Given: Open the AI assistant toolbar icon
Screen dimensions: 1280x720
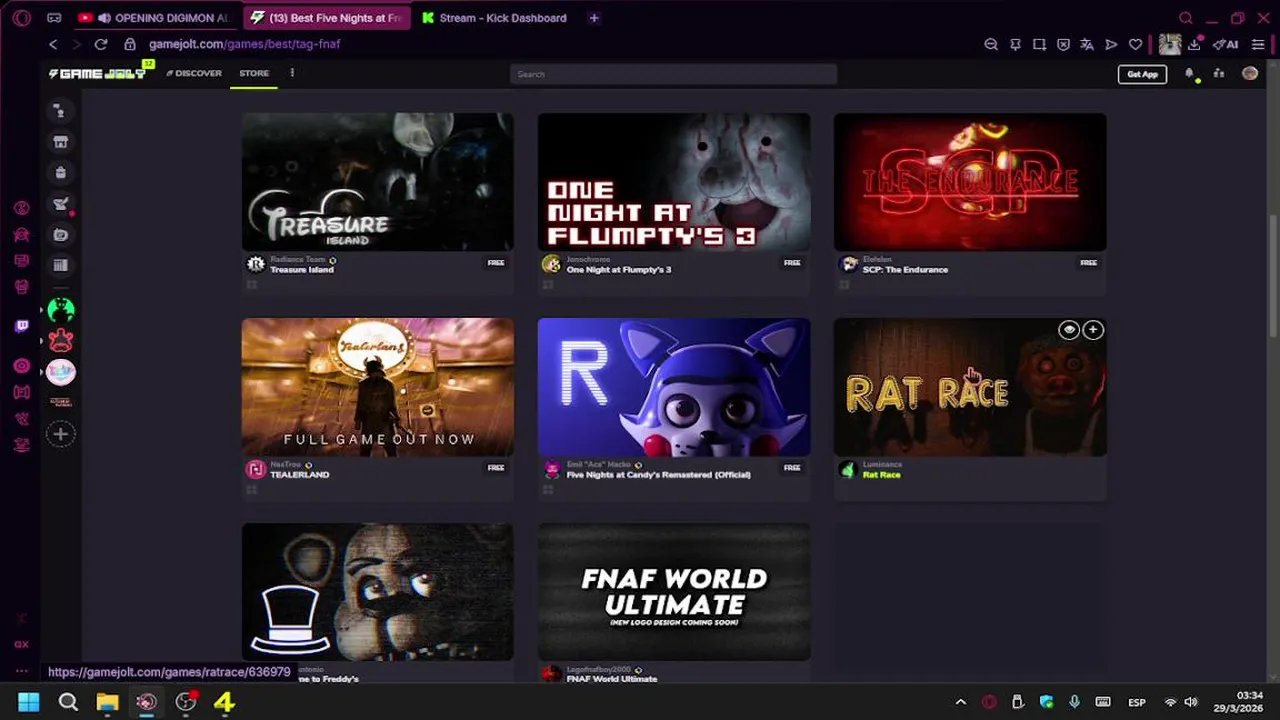Looking at the screenshot, I should [1226, 44].
